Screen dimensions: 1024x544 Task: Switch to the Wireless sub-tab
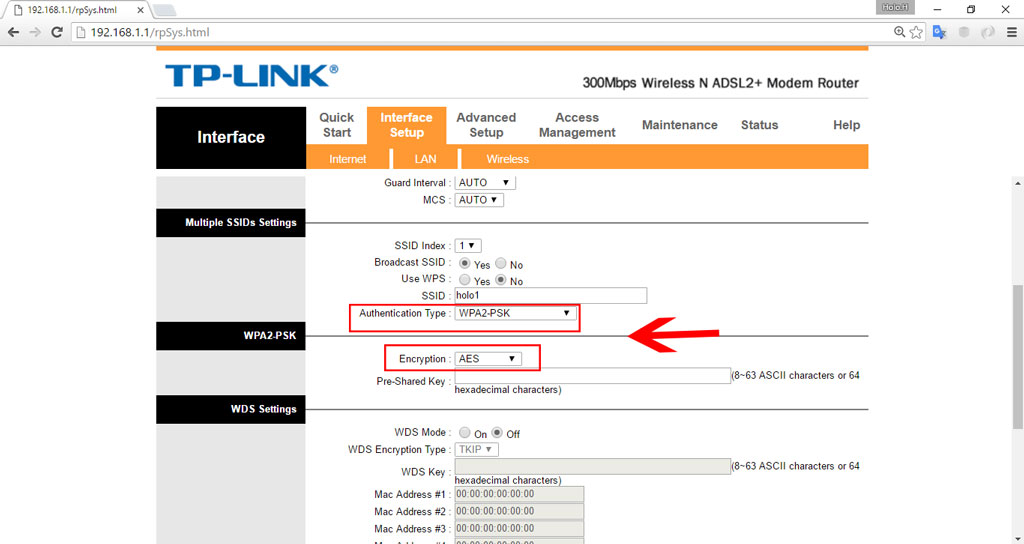tap(507, 159)
